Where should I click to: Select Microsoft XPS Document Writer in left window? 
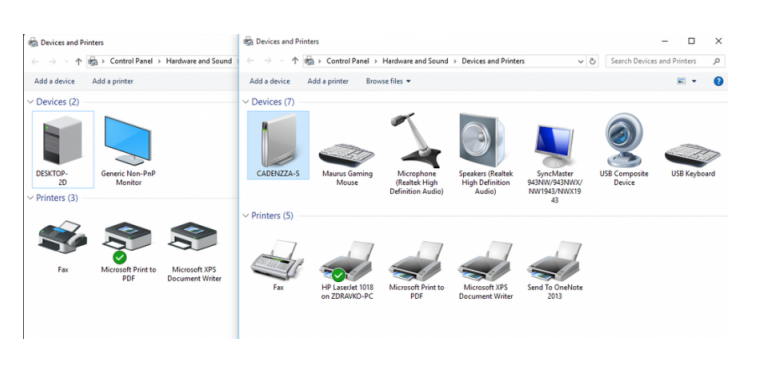point(194,252)
